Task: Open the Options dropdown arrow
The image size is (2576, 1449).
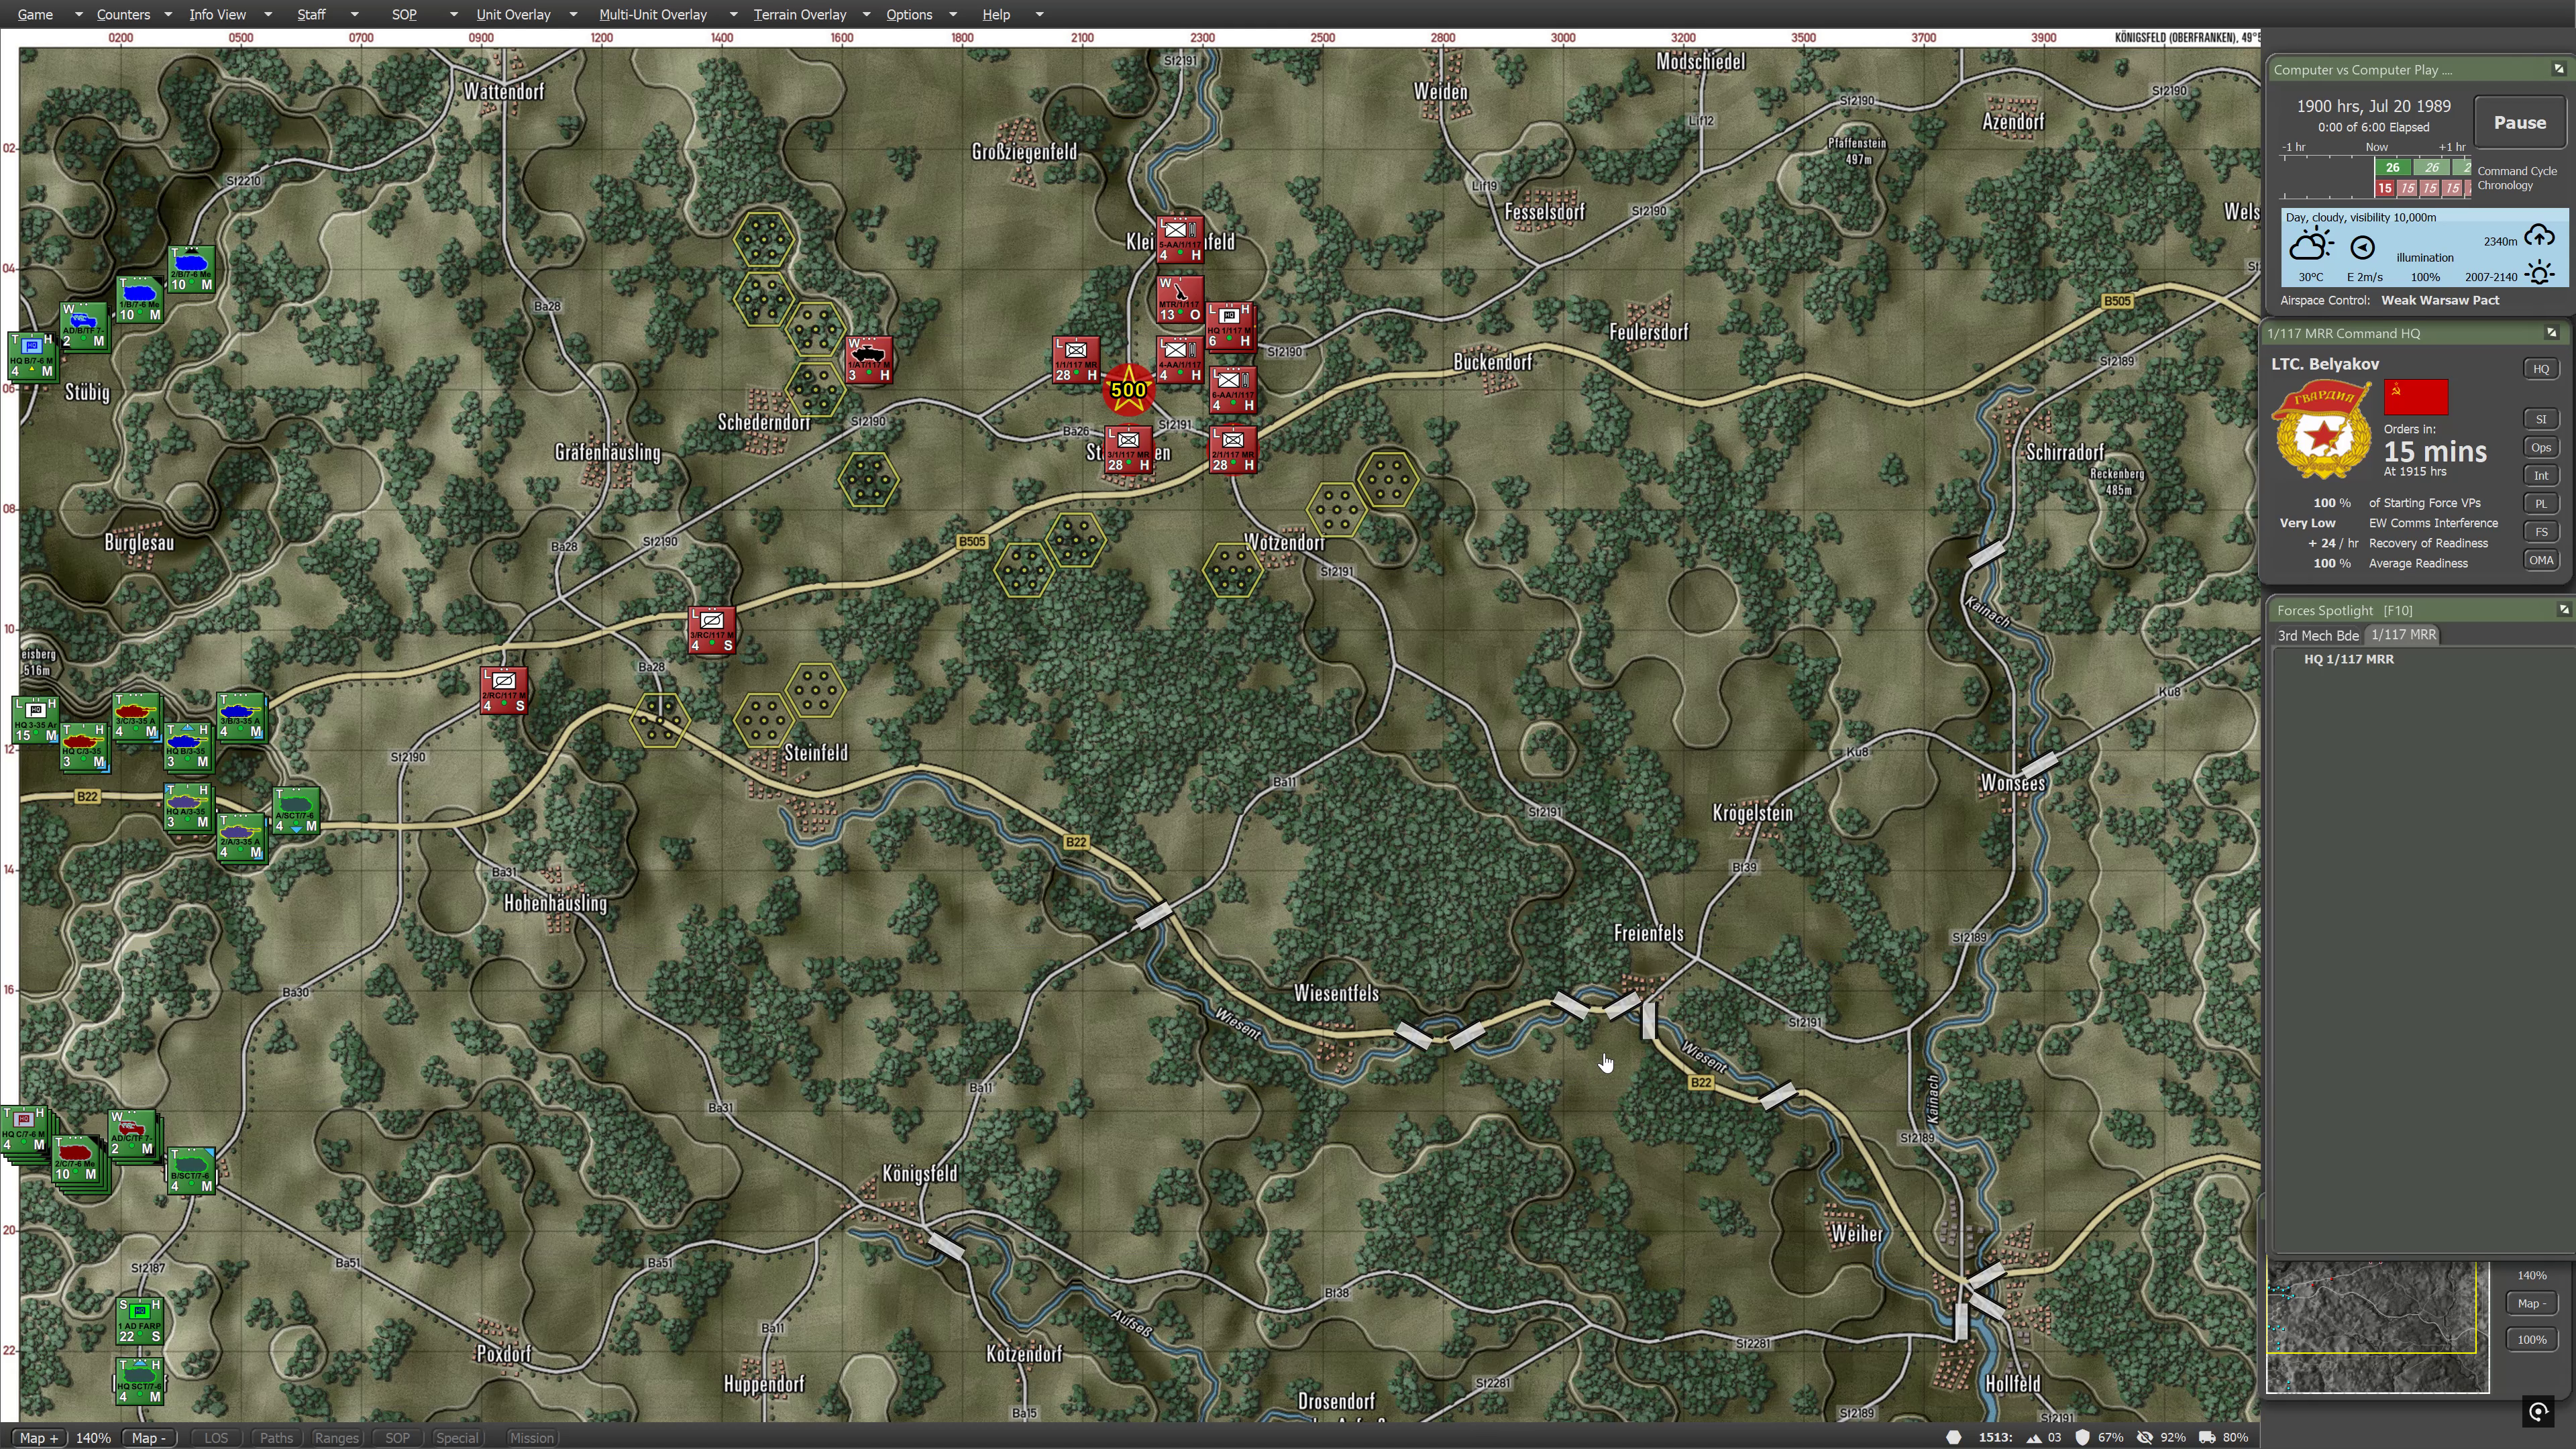Action: point(953,14)
